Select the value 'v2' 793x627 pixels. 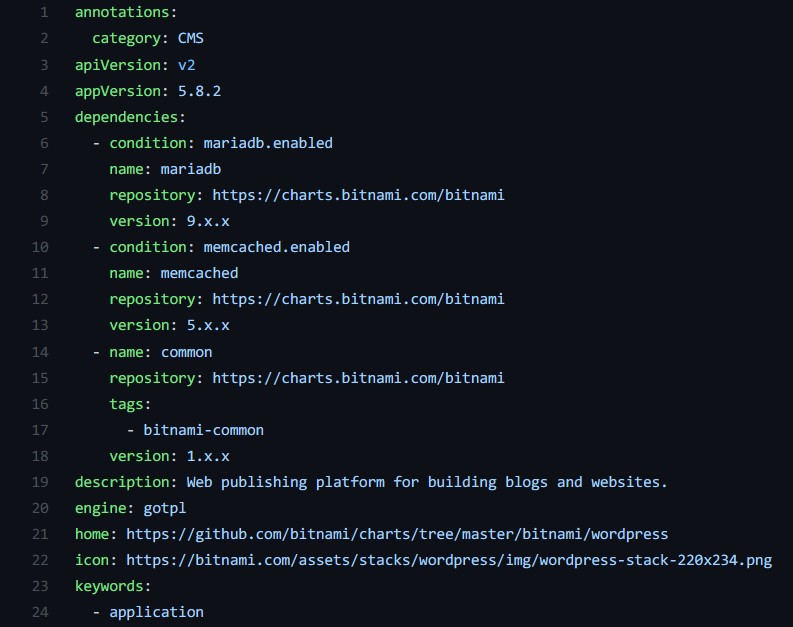pos(187,65)
